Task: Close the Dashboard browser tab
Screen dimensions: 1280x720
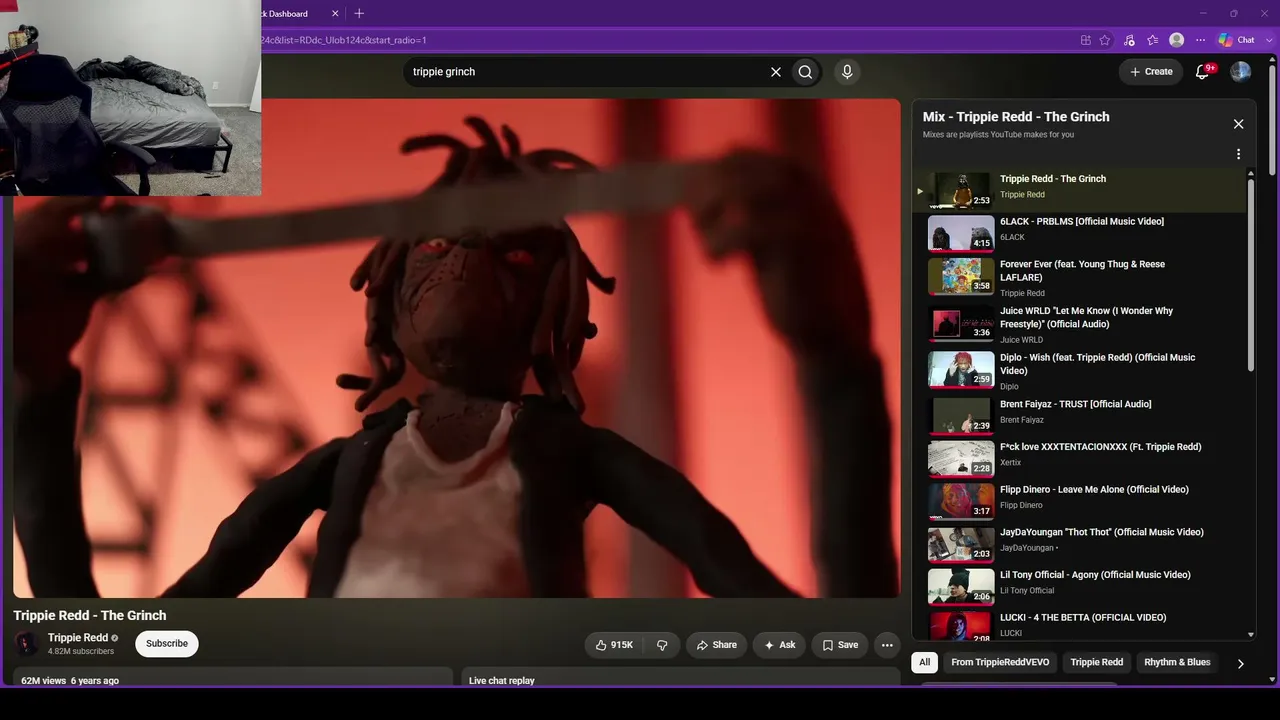Action: click(335, 14)
